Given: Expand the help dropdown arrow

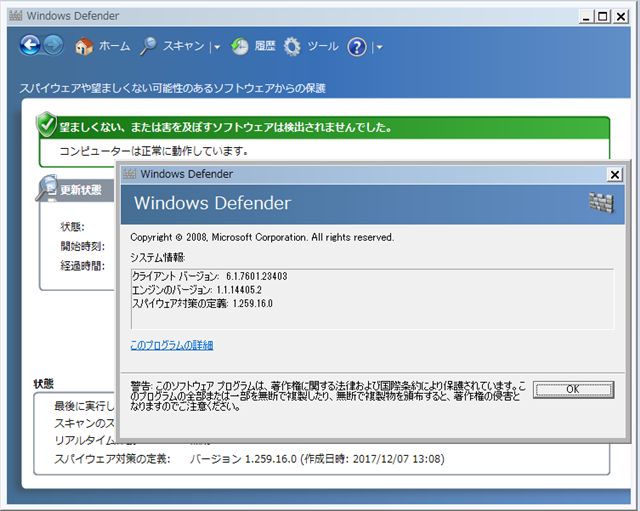Looking at the screenshot, I should (x=380, y=47).
